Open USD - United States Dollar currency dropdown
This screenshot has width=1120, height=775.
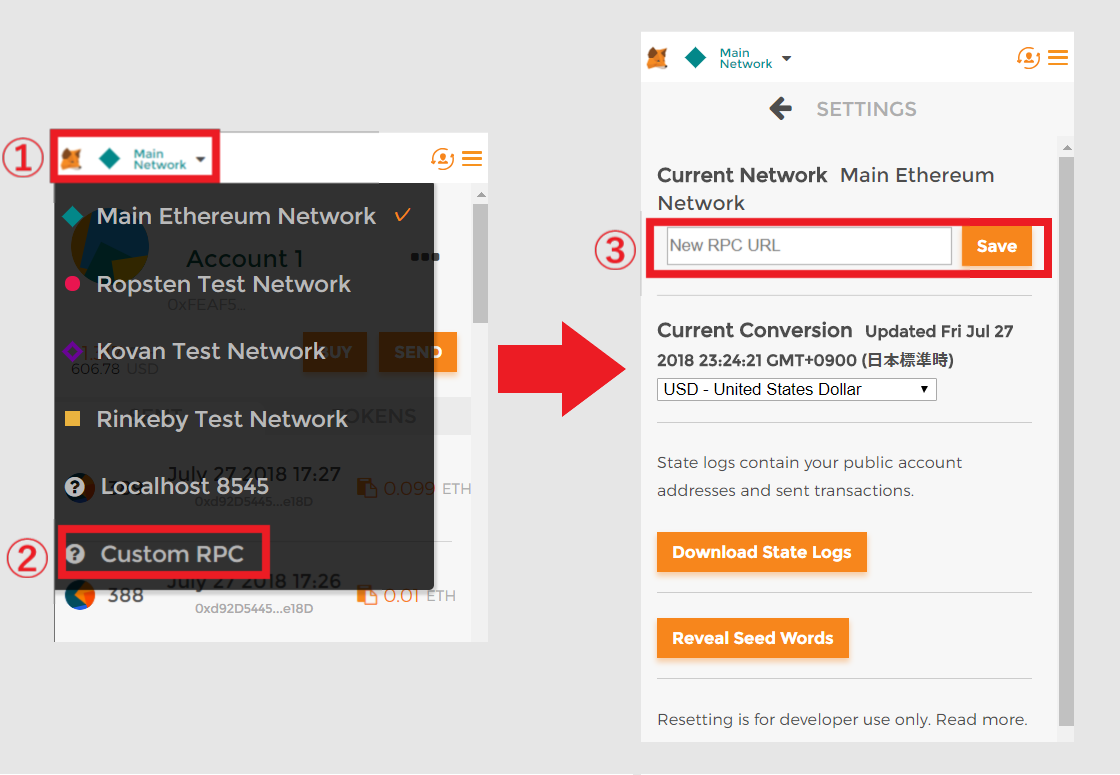796,389
